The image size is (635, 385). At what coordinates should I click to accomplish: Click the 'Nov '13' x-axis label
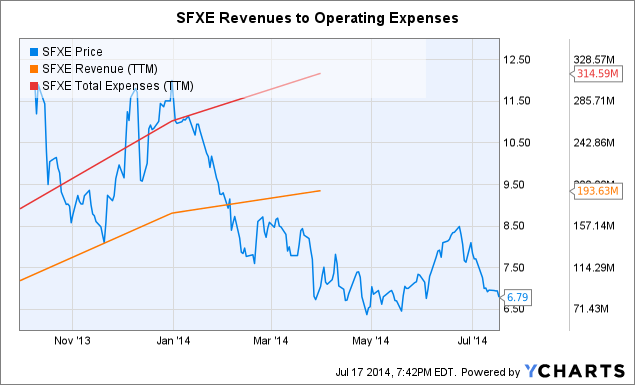[72, 341]
